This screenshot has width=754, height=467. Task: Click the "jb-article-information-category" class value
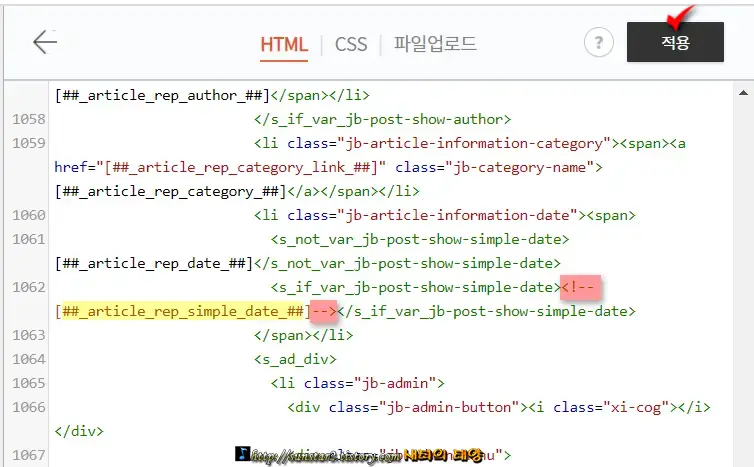(x=474, y=143)
